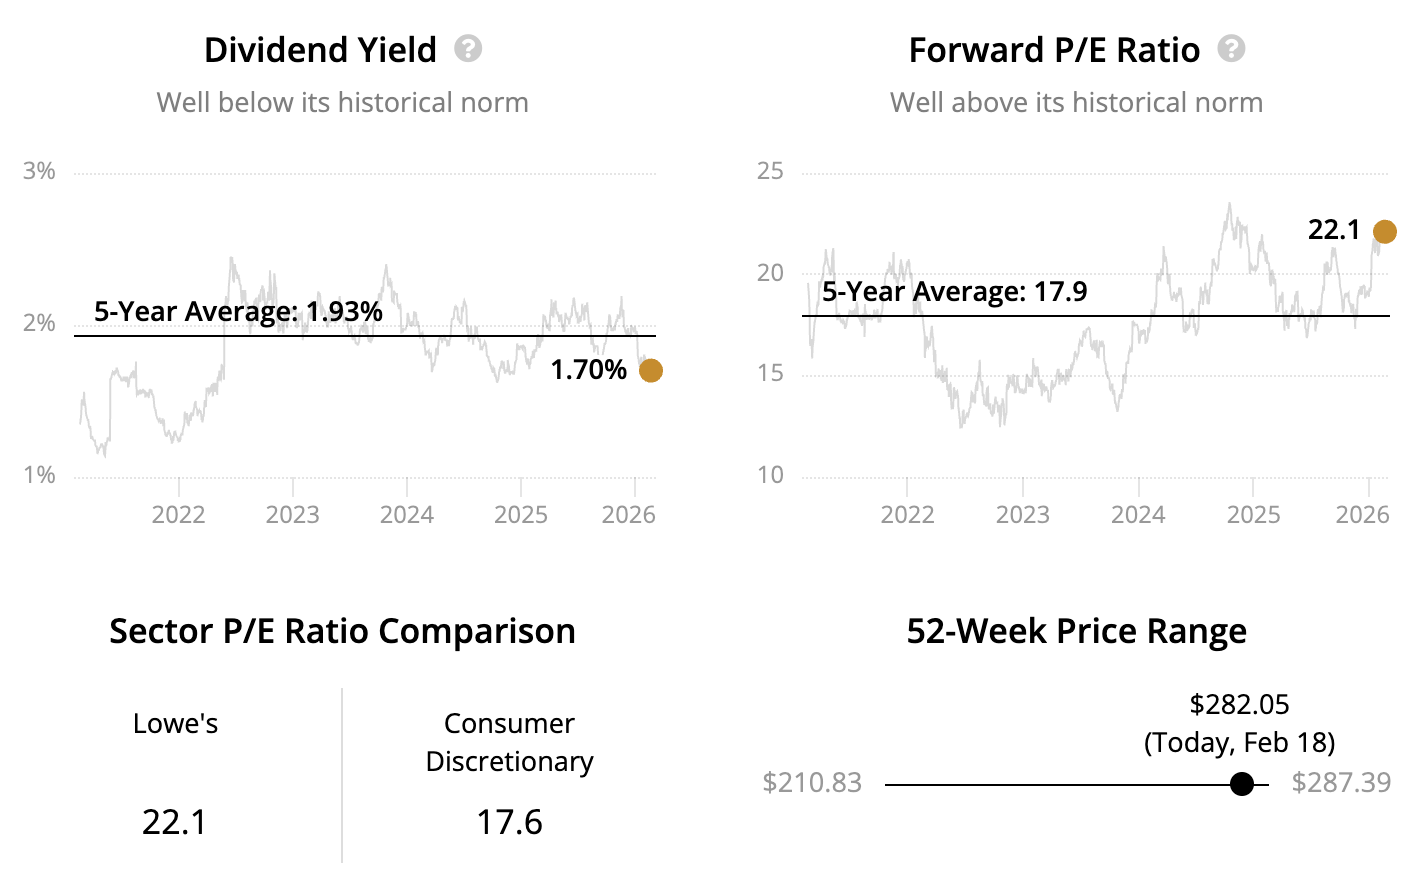The image size is (1416, 878).
Task: Click the Dividend Yield chart title
Action: point(320,50)
